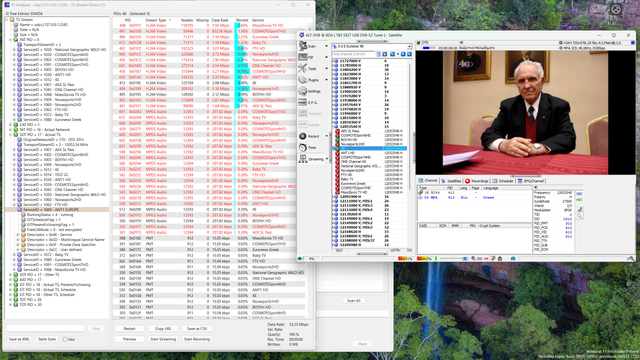This screenshot has height=360, width=640.
Task: Click the wrench icon at status bar end
Action: pos(631,258)
